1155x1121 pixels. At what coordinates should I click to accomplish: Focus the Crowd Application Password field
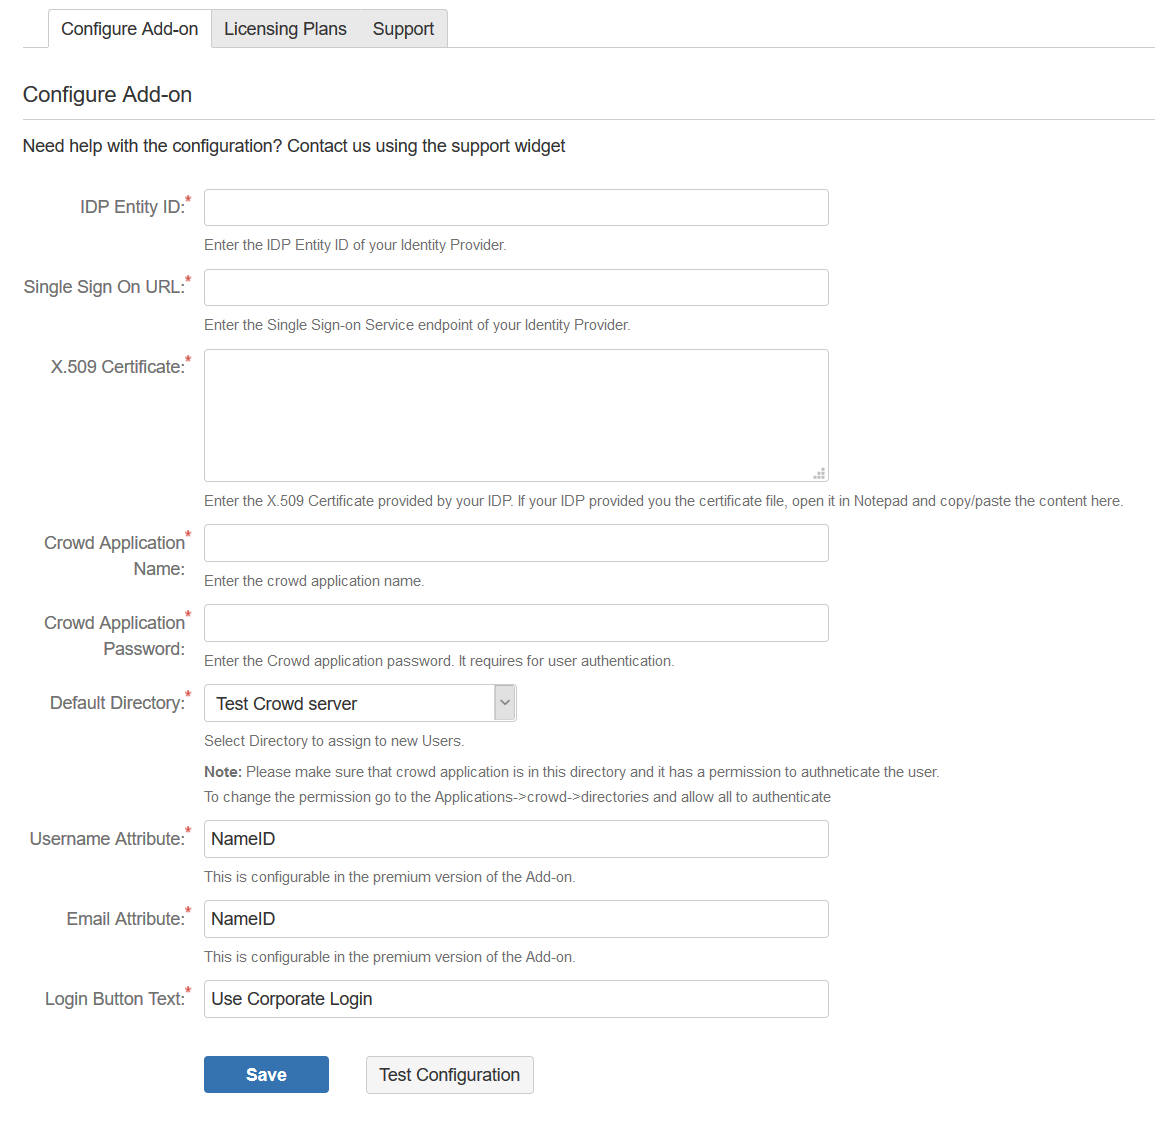pyautogui.click(x=516, y=623)
